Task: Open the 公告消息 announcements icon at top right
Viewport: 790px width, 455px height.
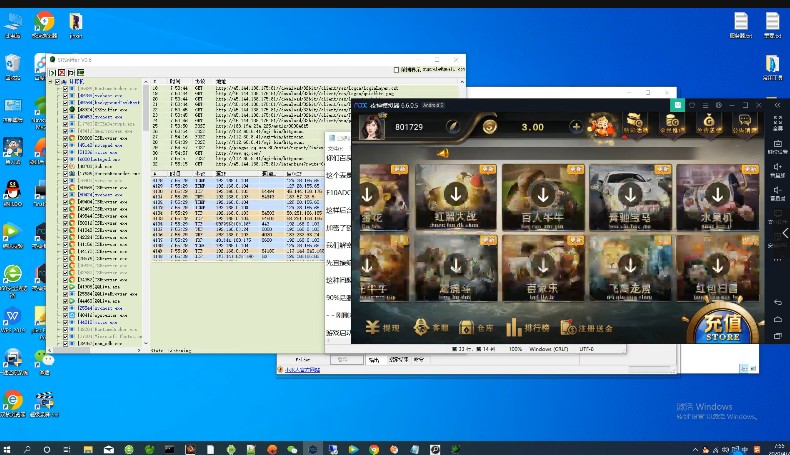Action: coord(743,125)
